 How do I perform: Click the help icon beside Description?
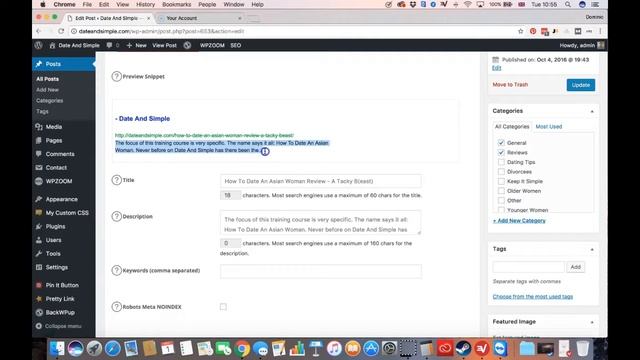tap(116, 216)
